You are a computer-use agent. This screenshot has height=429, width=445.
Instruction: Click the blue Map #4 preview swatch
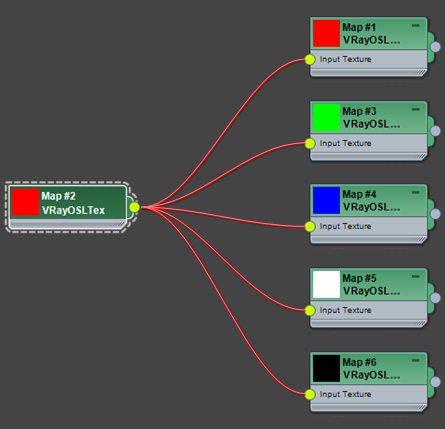(x=326, y=200)
